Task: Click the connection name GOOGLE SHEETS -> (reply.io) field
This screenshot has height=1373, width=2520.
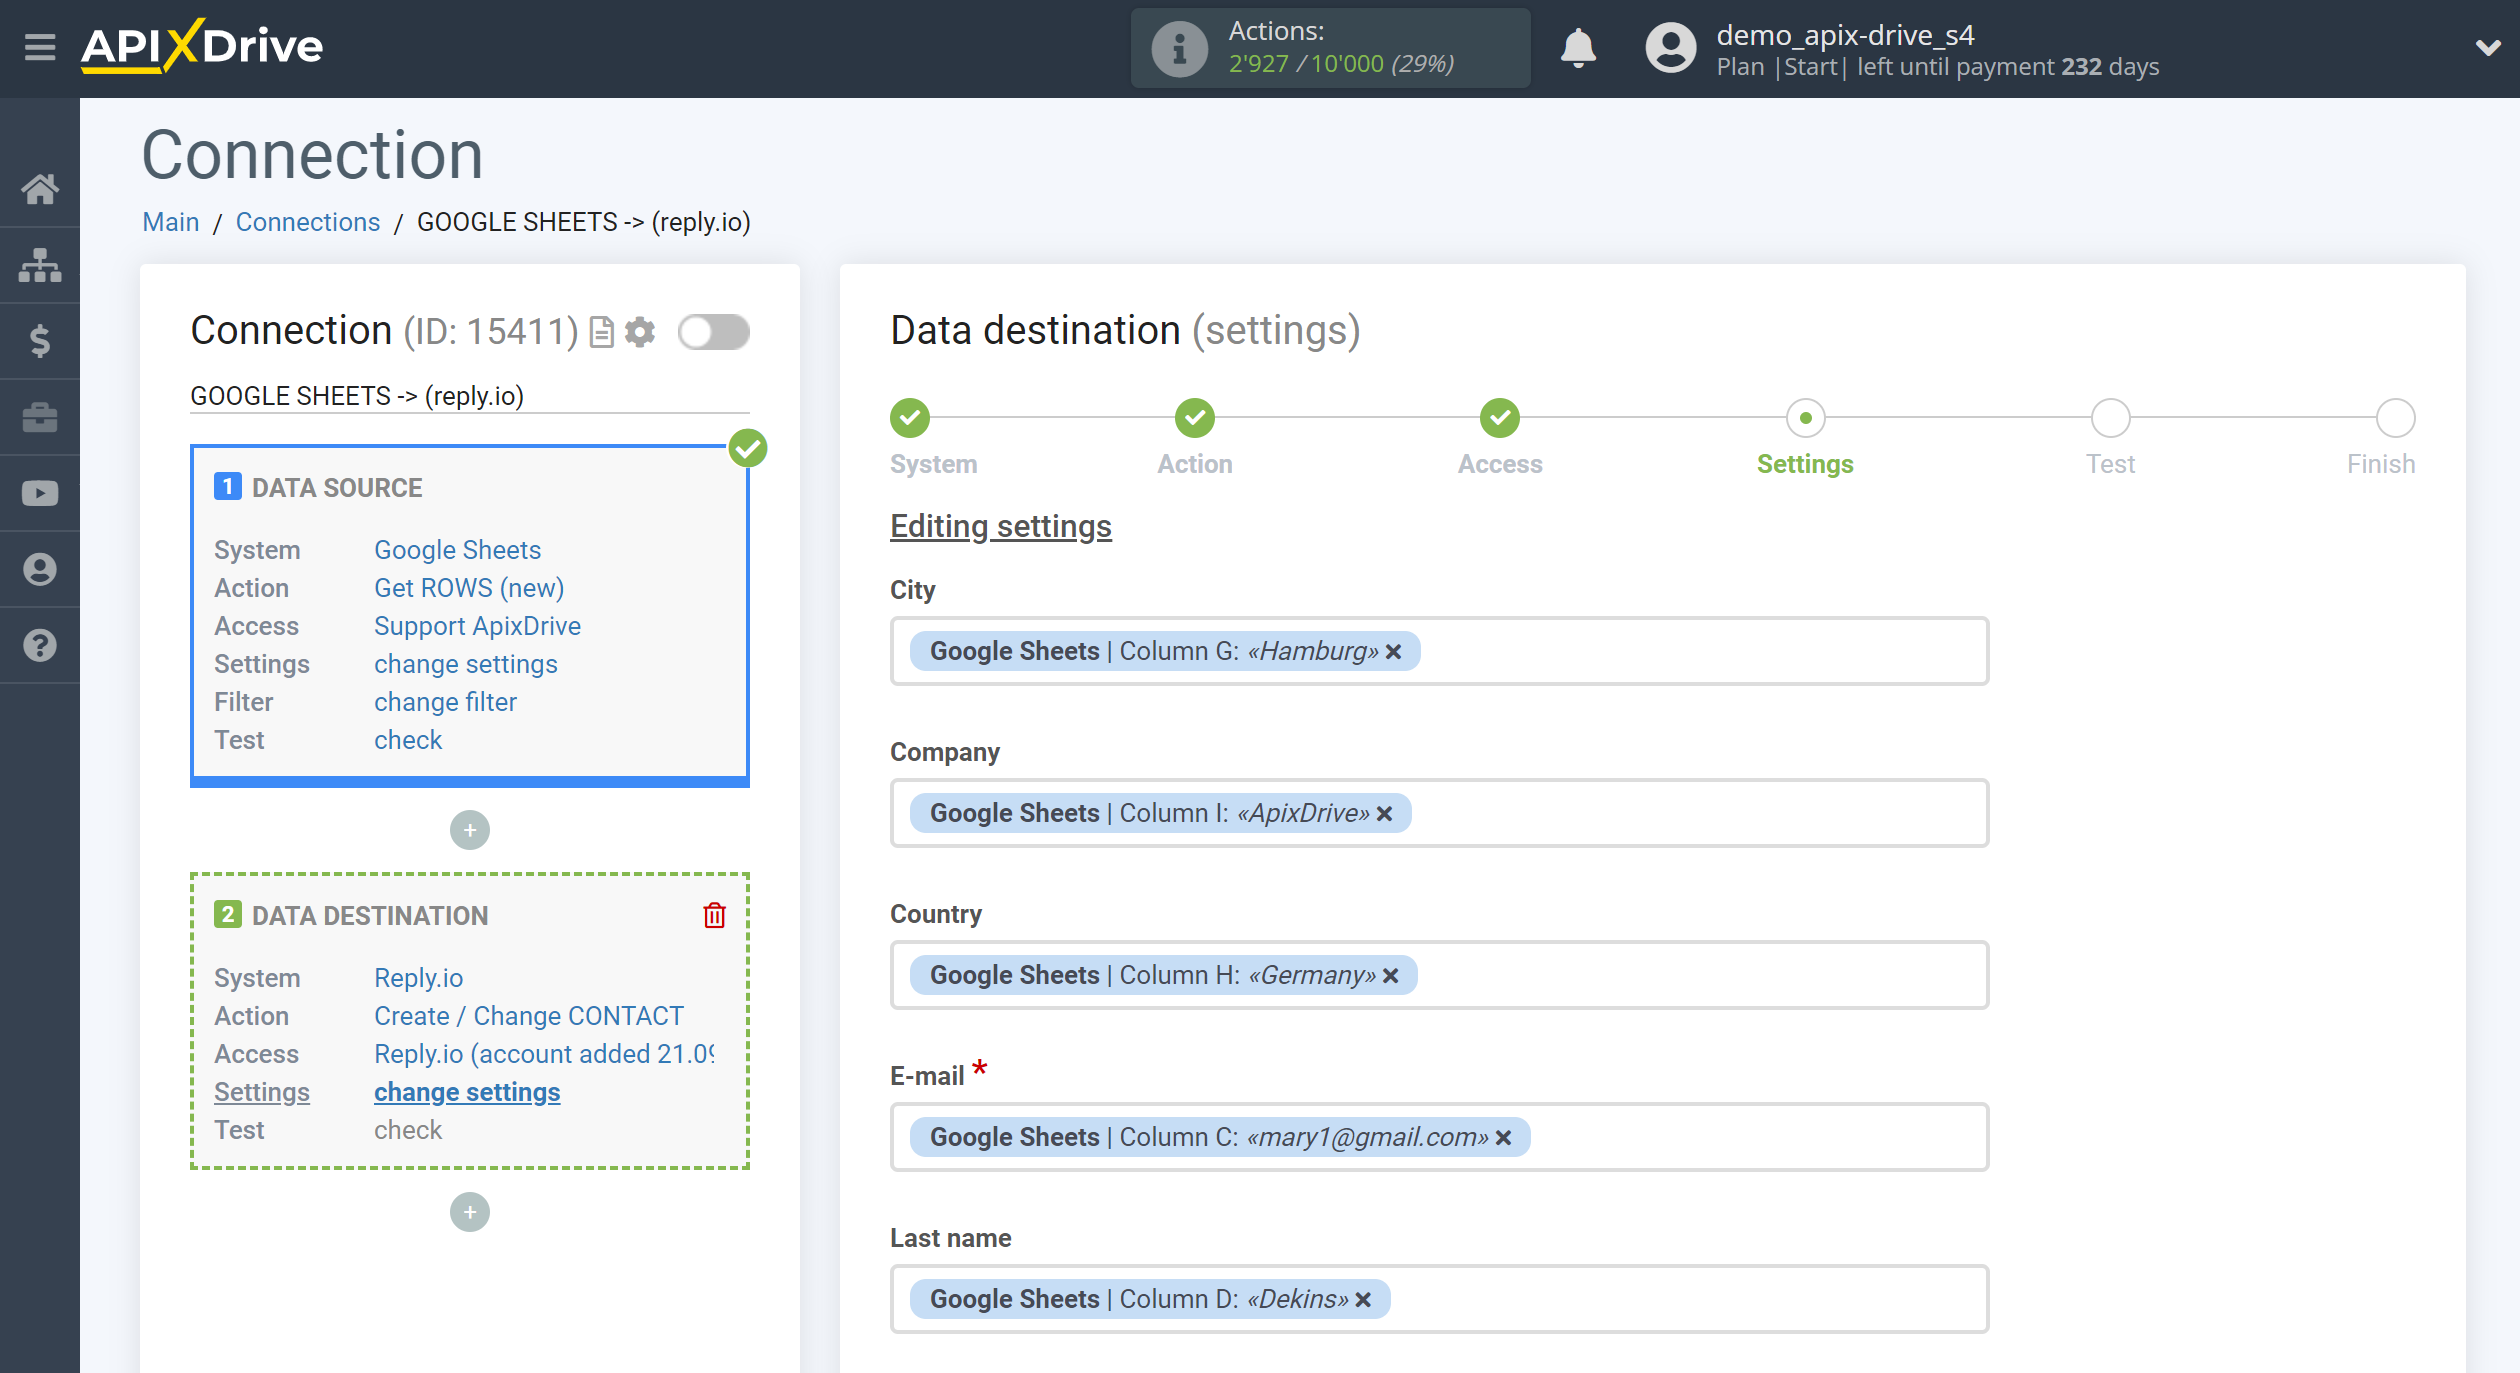Action: click(470, 396)
